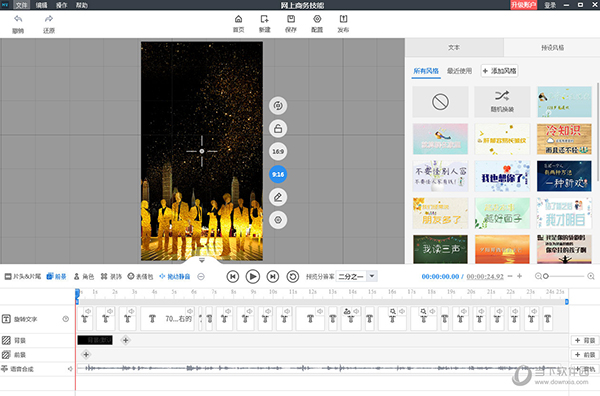Click the Redo arrow in the toolbar
The width and height of the screenshot is (600, 396).
(x=49, y=19)
